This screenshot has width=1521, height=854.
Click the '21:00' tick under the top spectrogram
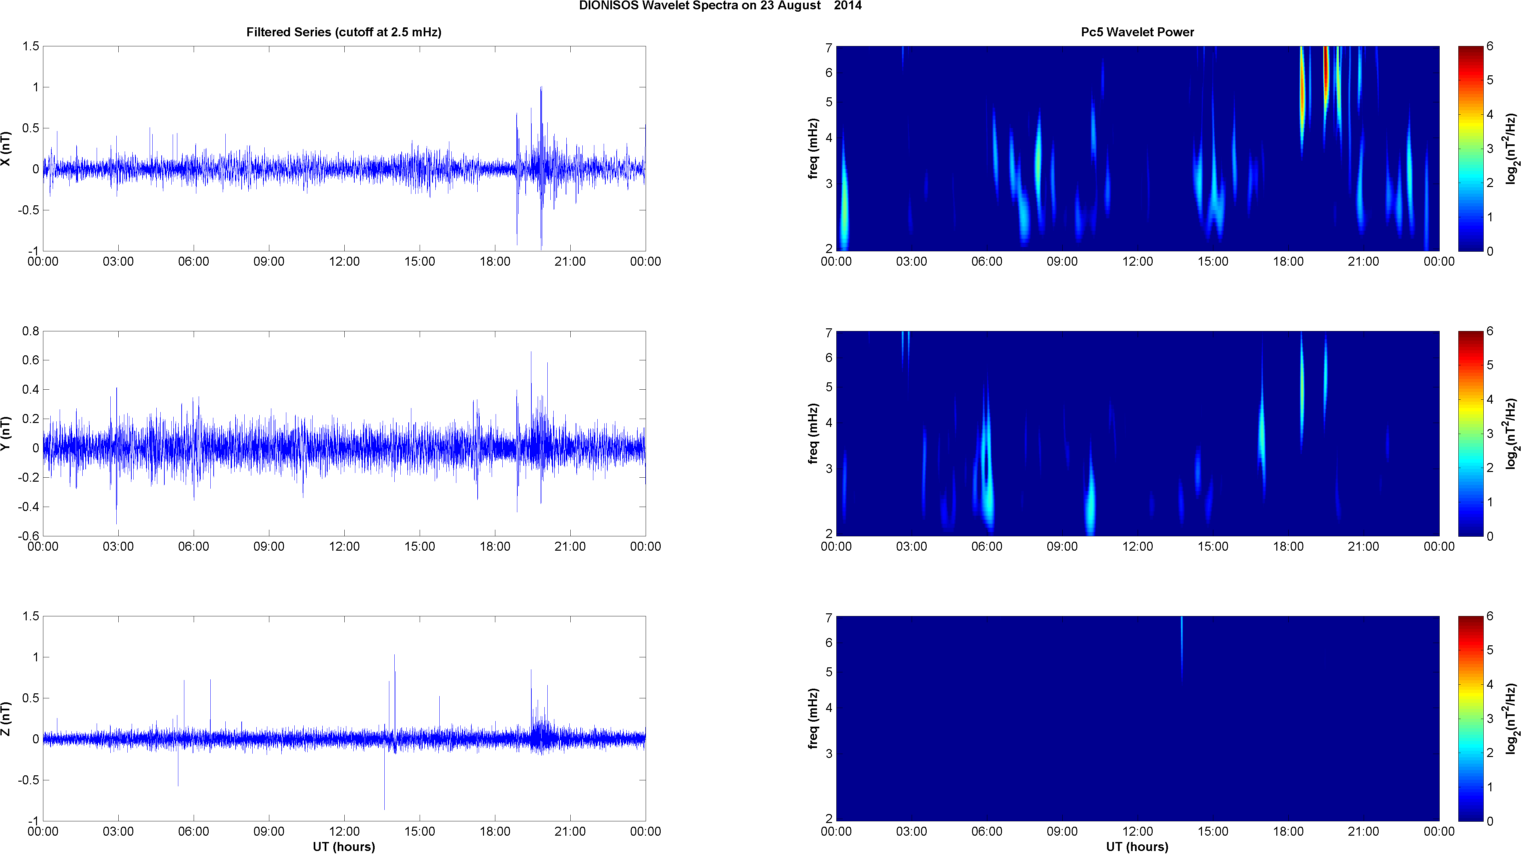1363,262
